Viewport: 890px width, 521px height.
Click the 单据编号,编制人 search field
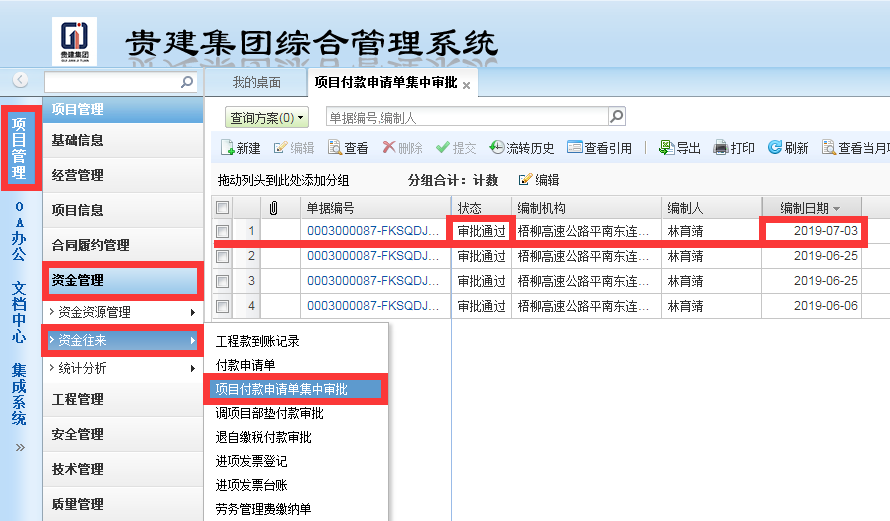point(467,117)
